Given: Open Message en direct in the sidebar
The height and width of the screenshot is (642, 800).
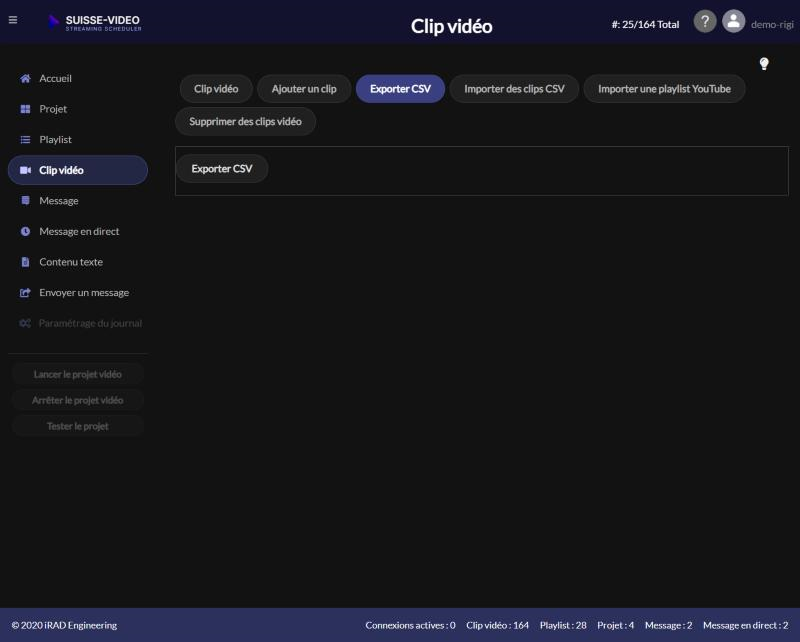Looking at the screenshot, I should pyautogui.click(x=78, y=232).
